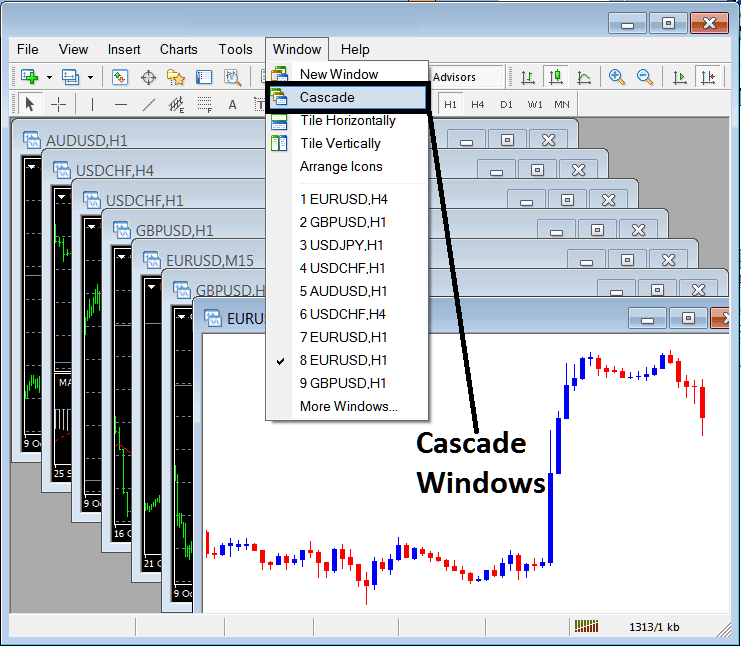Select the cursor arrow tool
Screen dimensions: 741x646
point(29,104)
